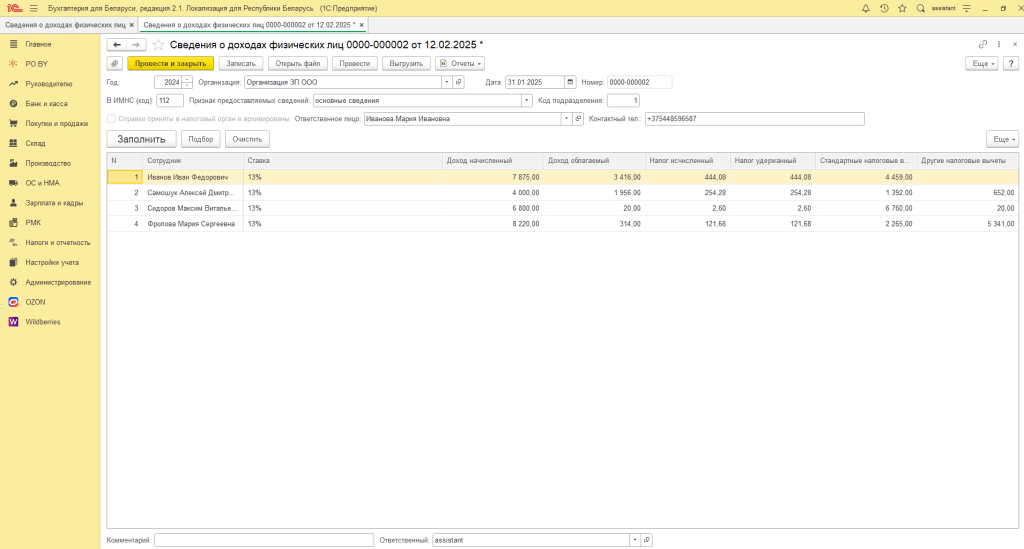Click cell 6 800,00 in Сидоров row
1024x549 pixels.
(x=492, y=208)
